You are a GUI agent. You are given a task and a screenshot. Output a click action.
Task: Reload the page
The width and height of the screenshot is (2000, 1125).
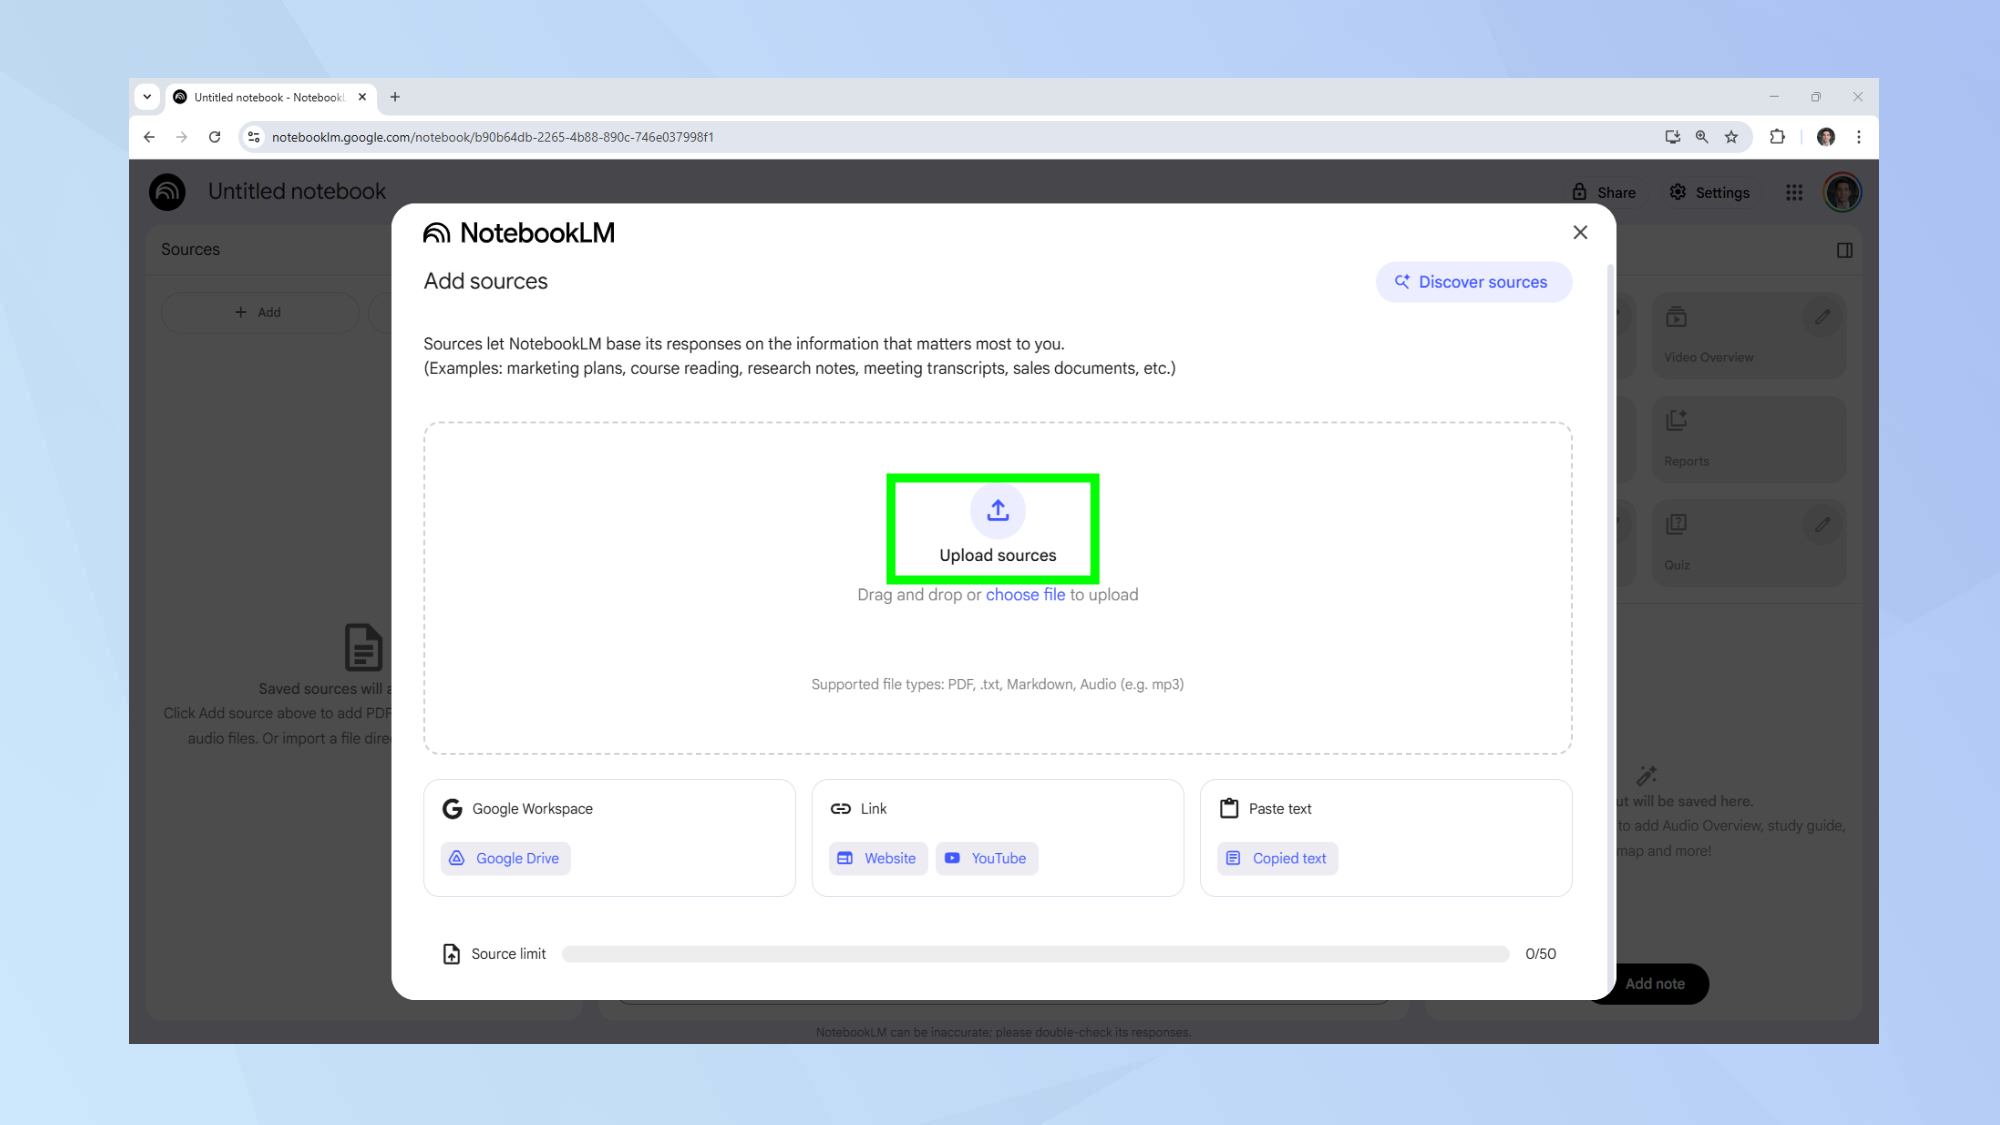214,137
